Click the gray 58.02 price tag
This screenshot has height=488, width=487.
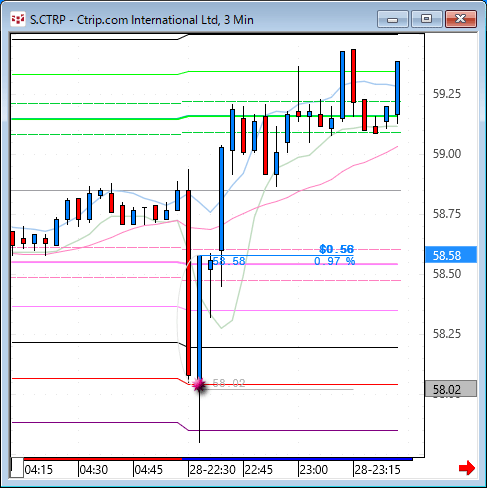click(x=451, y=389)
